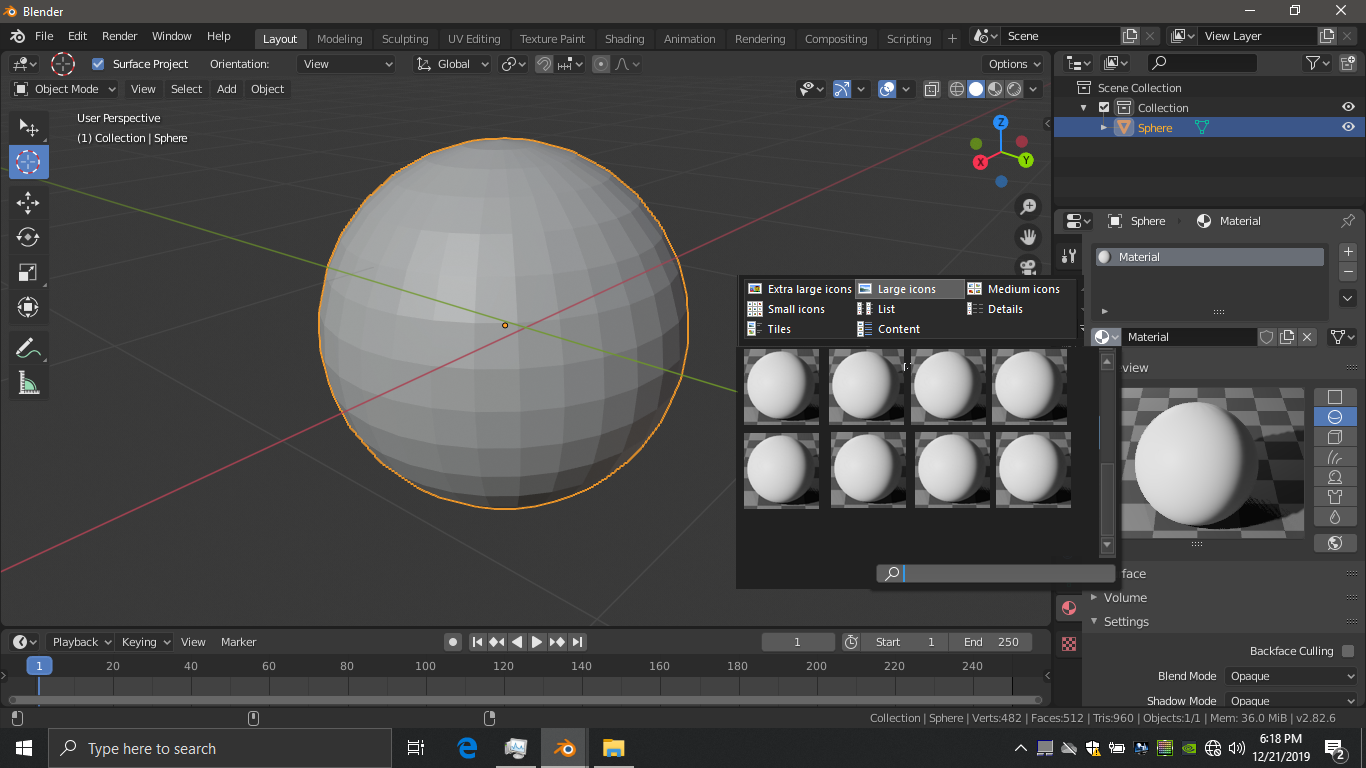Open the Render menu

point(119,36)
